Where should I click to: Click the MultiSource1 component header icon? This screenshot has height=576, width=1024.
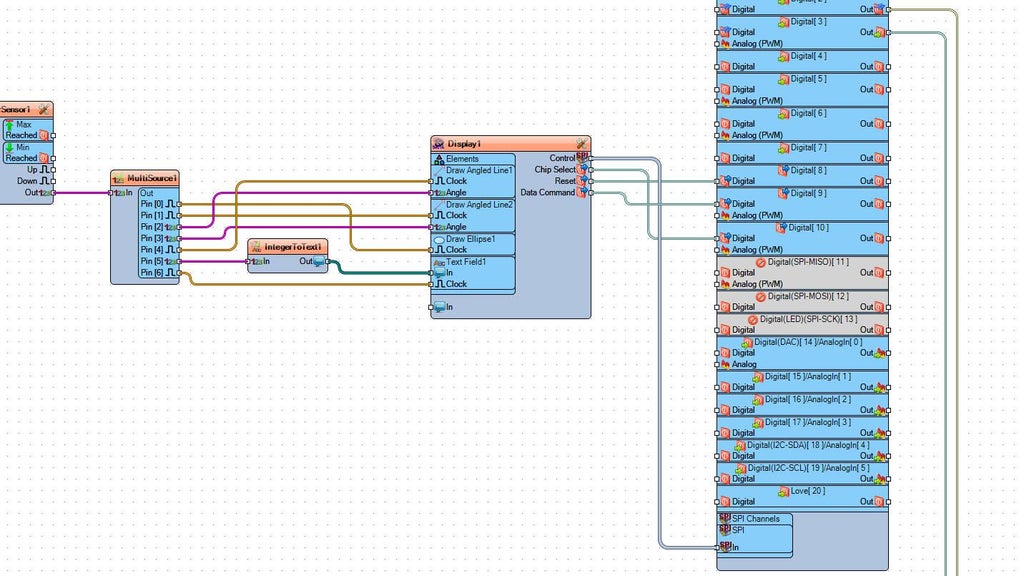tap(119, 178)
